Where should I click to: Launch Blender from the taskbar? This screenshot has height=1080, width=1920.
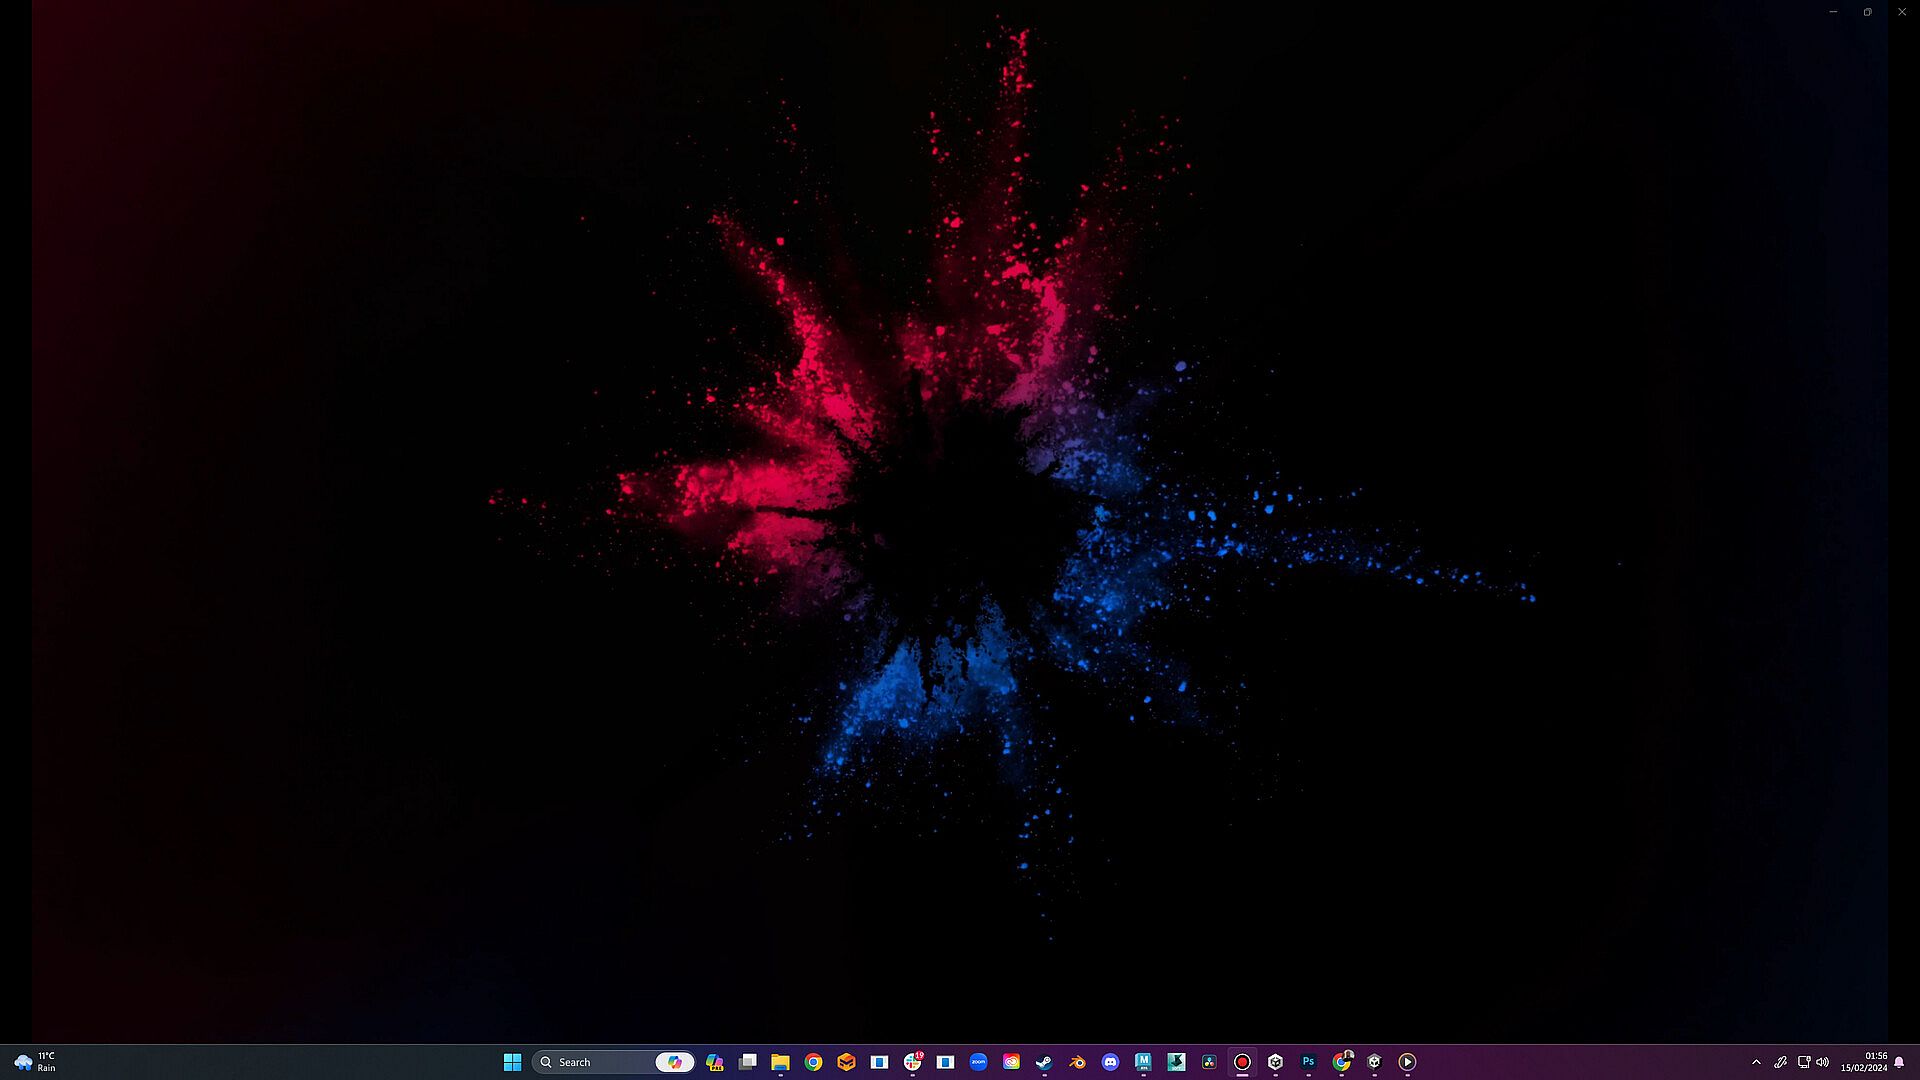[x=1077, y=1062]
